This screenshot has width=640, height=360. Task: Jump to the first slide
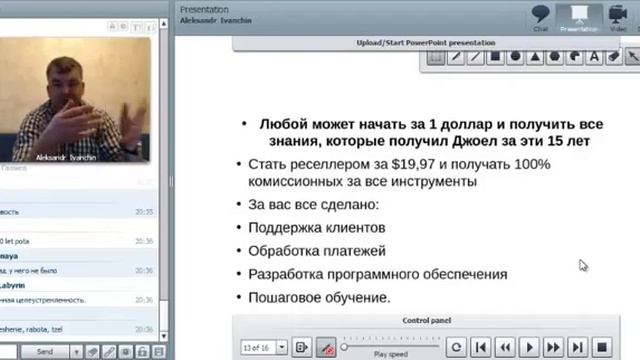coord(481,347)
